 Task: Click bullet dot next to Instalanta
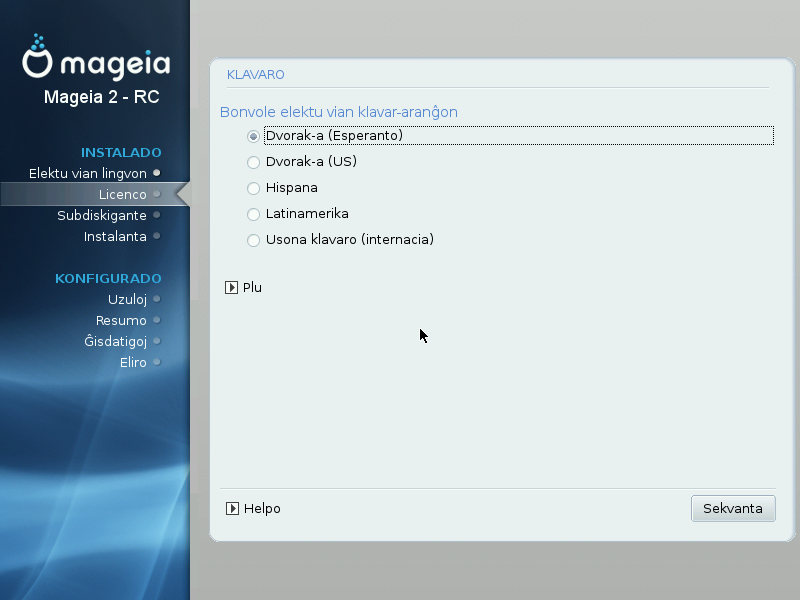157,236
